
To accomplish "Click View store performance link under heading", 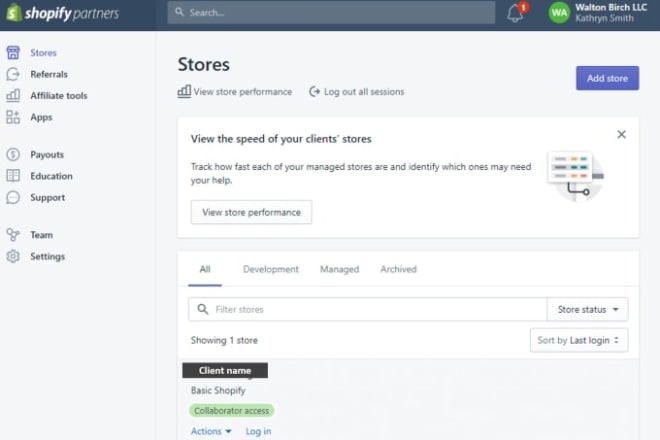I will (x=242, y=92).
